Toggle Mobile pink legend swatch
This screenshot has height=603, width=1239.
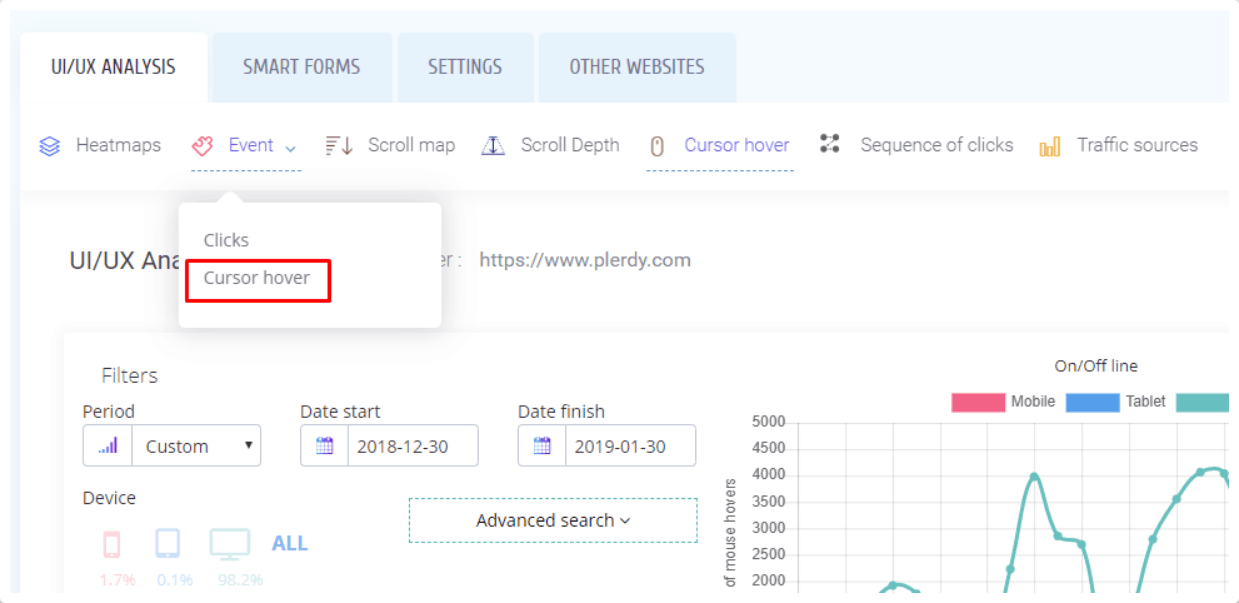[978, 402]
